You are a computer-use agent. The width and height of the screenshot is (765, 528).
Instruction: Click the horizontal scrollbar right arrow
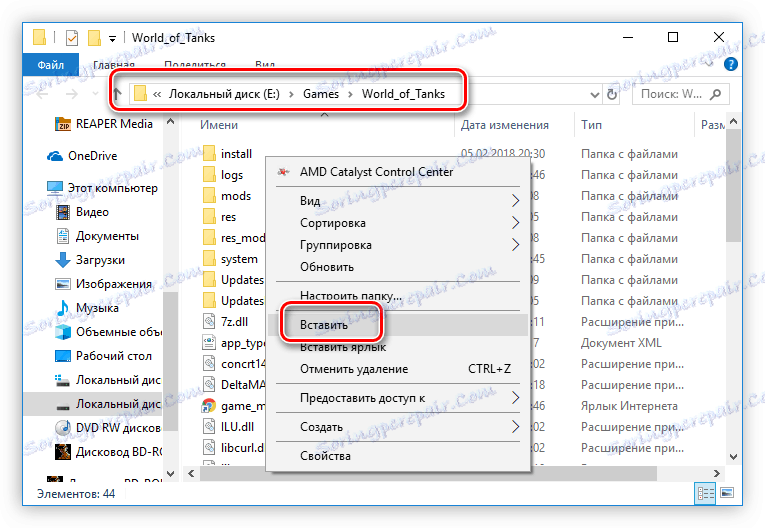pos(716,473)
